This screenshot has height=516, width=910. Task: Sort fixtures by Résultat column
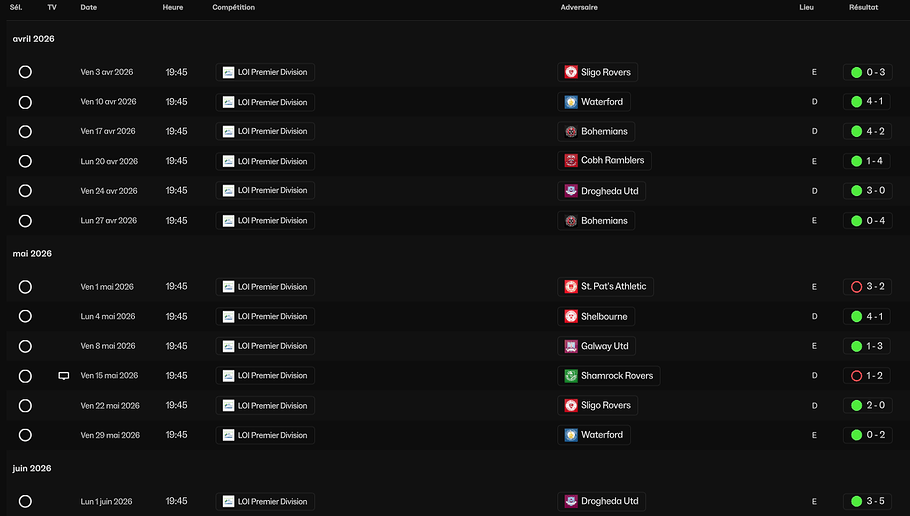pos(863,7)
